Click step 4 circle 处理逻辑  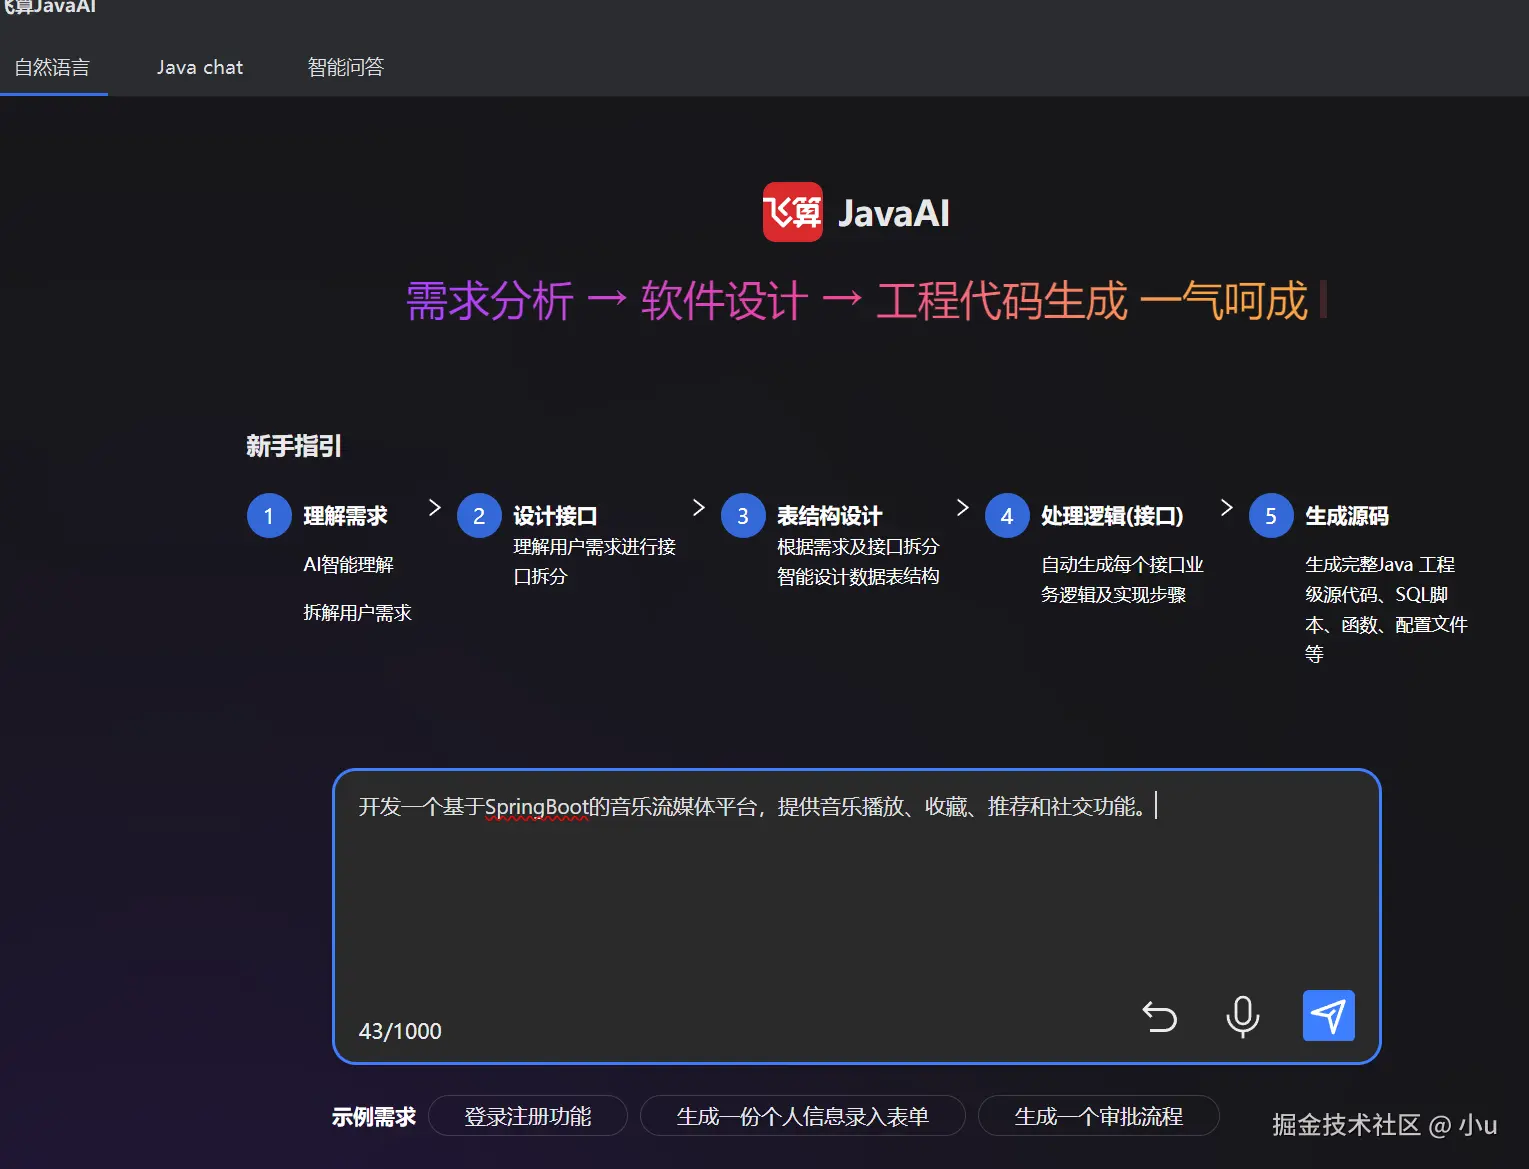tap(1007, 516)
